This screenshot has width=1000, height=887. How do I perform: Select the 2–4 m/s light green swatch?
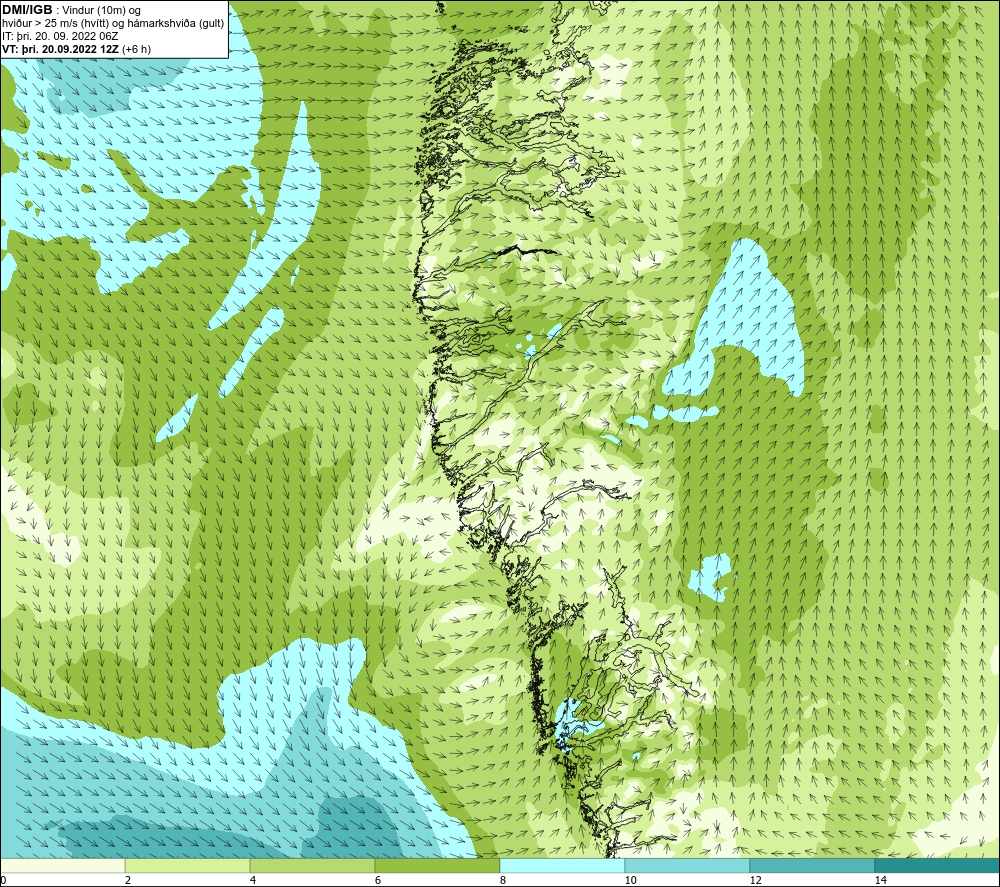point(188,866)
